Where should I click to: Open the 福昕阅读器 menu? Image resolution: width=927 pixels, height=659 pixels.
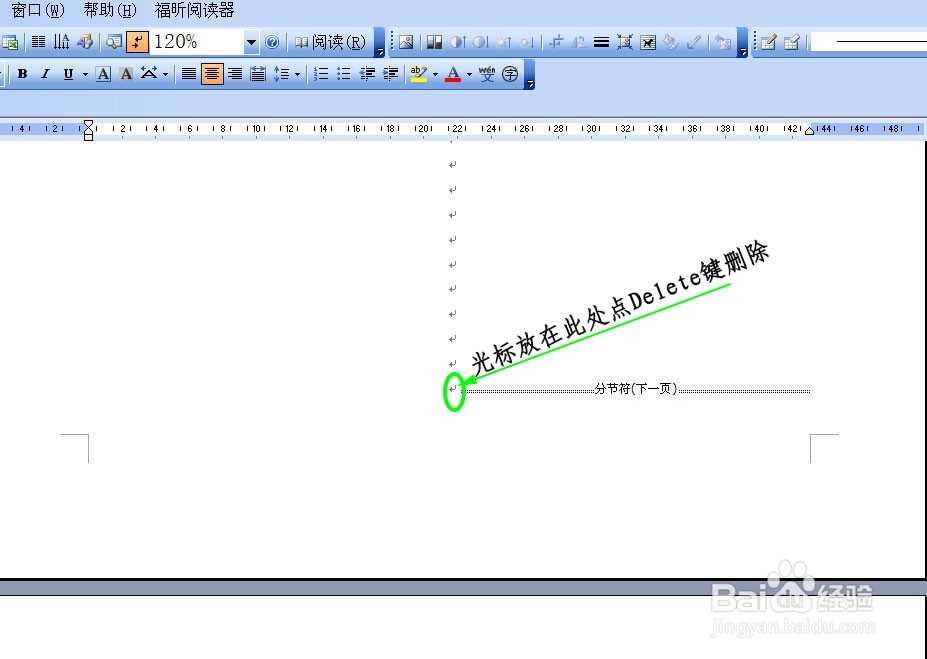pos(195,10)
